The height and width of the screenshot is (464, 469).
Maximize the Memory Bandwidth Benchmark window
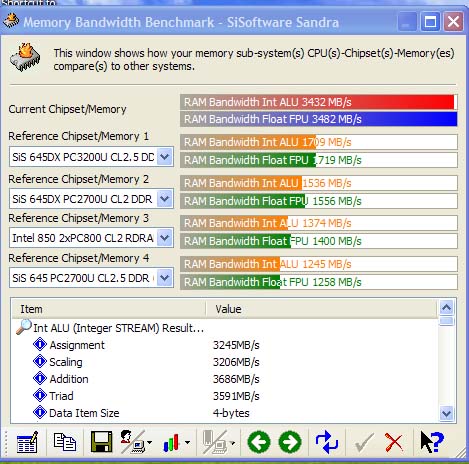430,22
